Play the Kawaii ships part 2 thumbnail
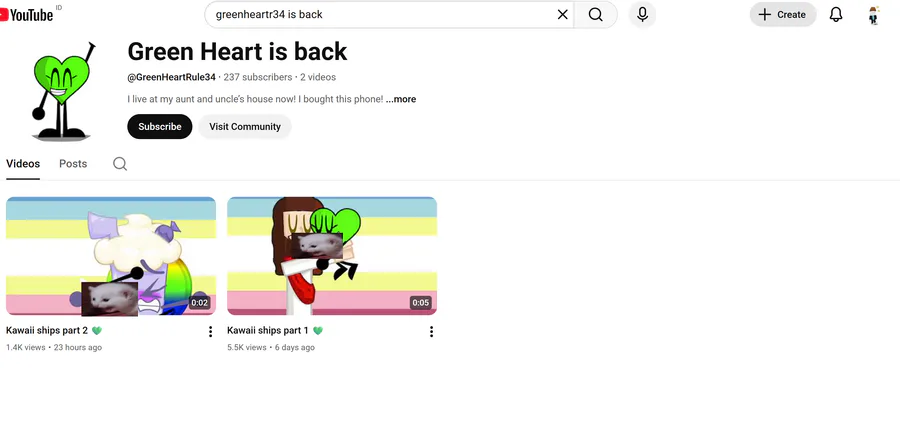Image resolution: width=900 pixels, height=439 pixels. [111, 256]
